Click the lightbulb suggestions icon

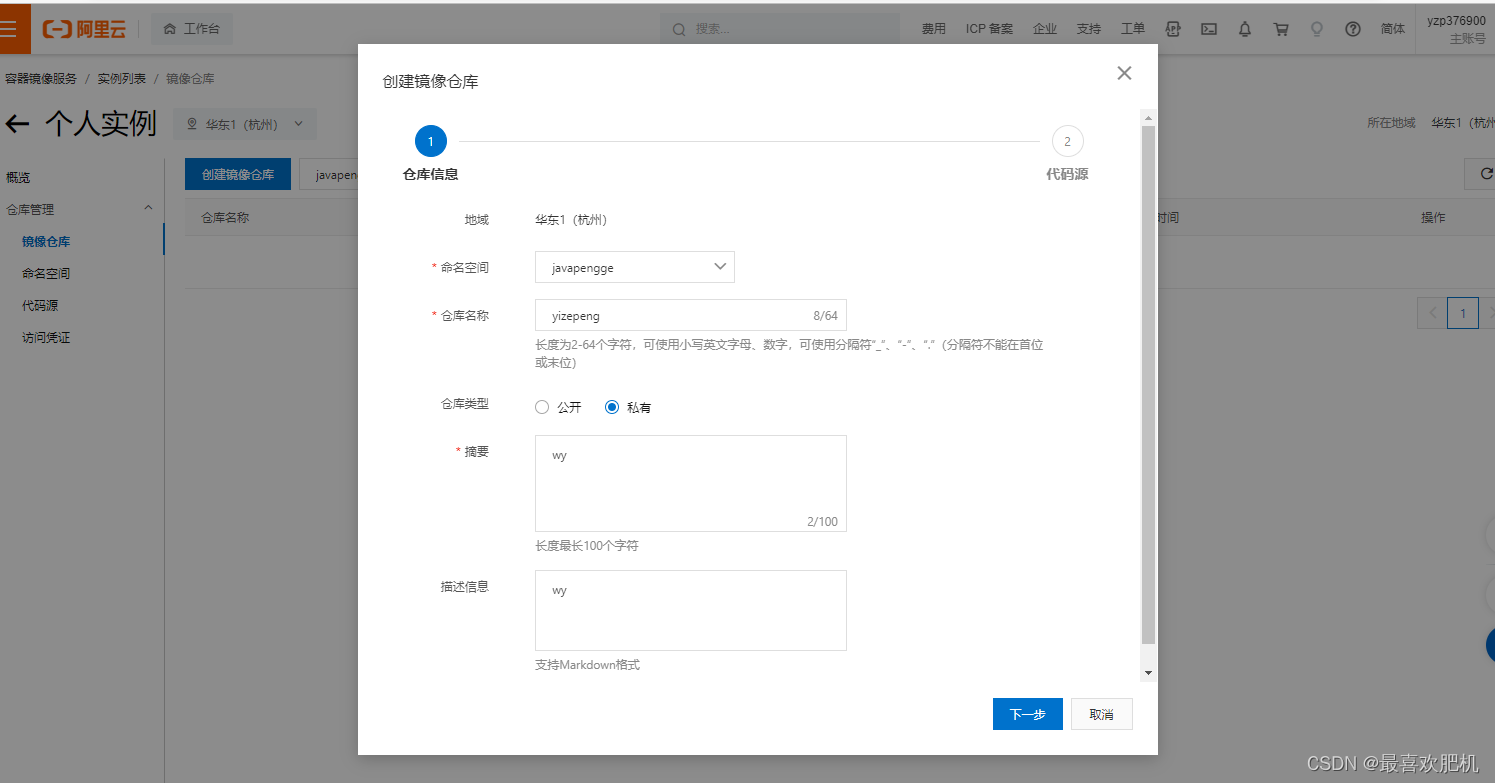1317,29
